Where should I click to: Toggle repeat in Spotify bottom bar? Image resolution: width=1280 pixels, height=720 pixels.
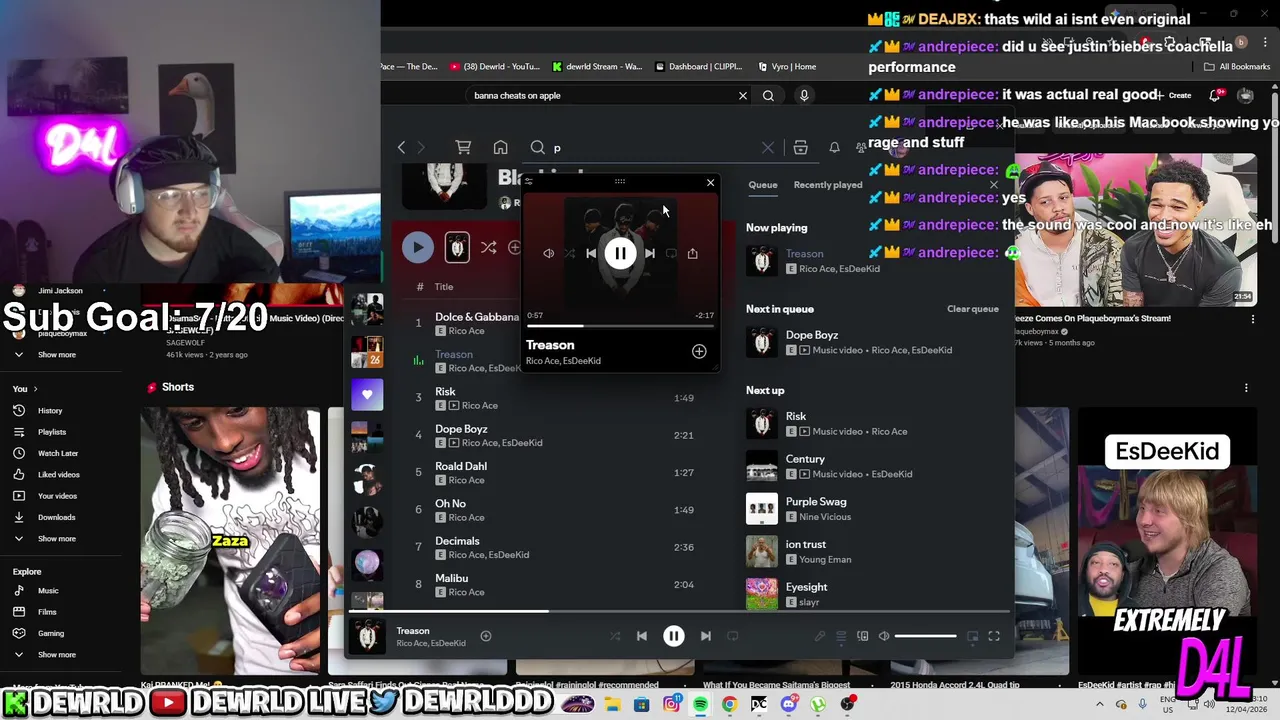(x=733, y=636)
